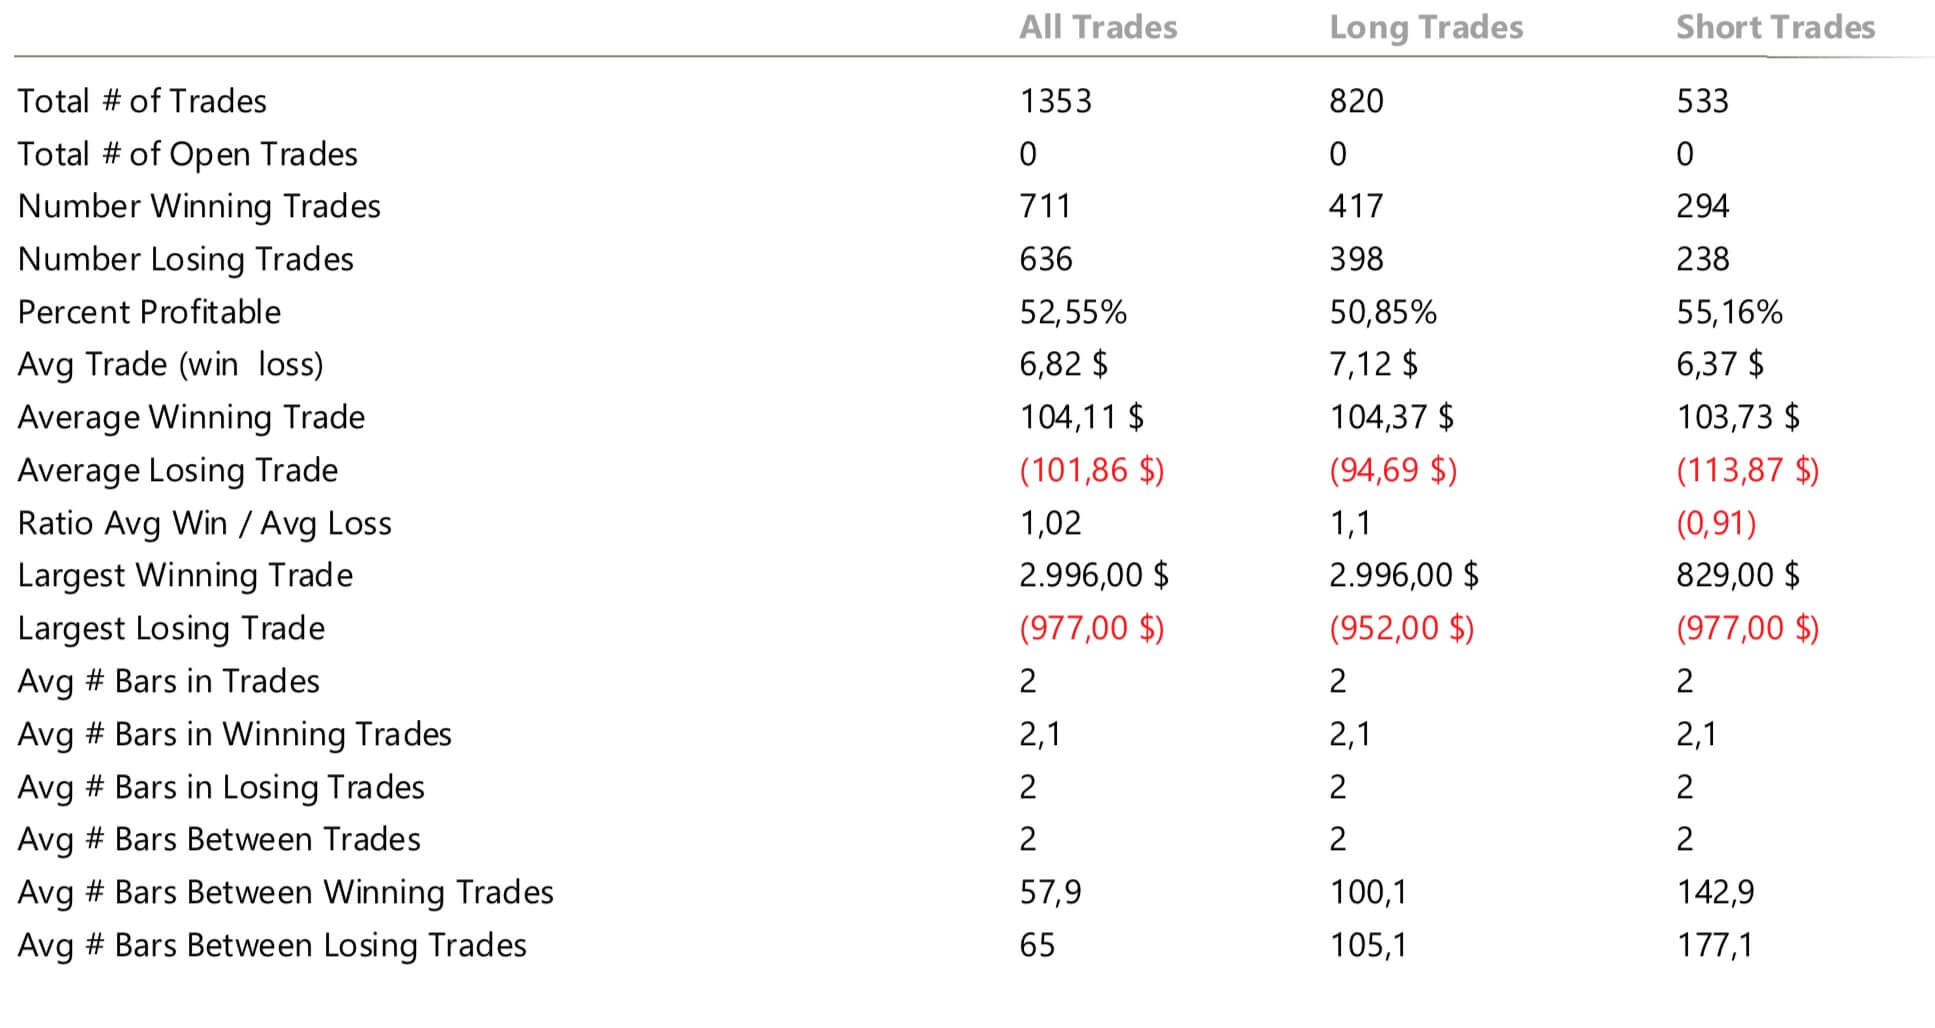Select Long Trades losing count 398
1935x1028 pixels.
coord(1356,259)
